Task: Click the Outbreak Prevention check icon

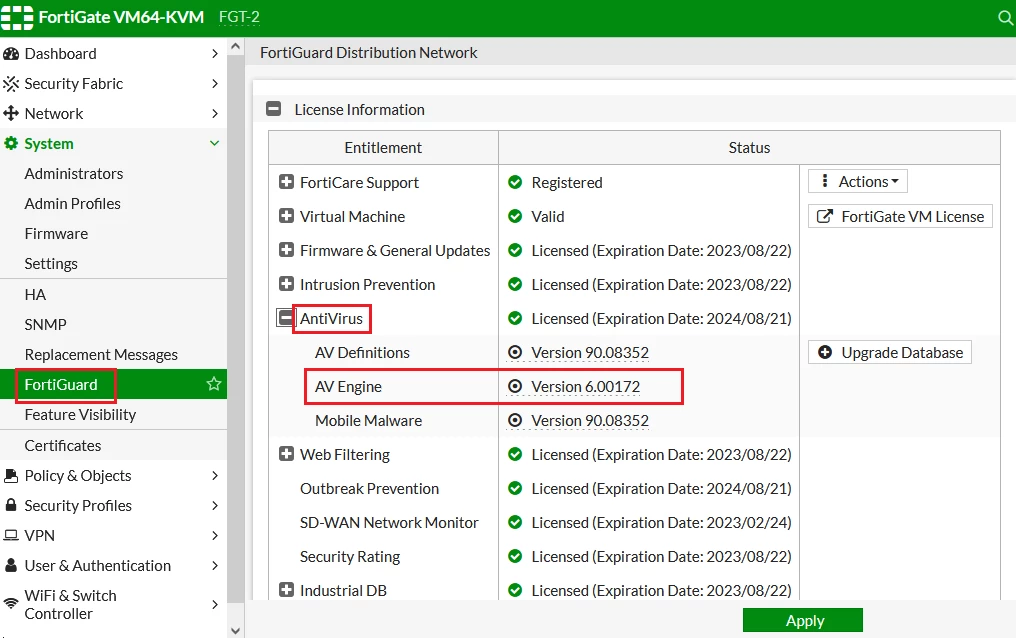Action: (x=515, y=488)
